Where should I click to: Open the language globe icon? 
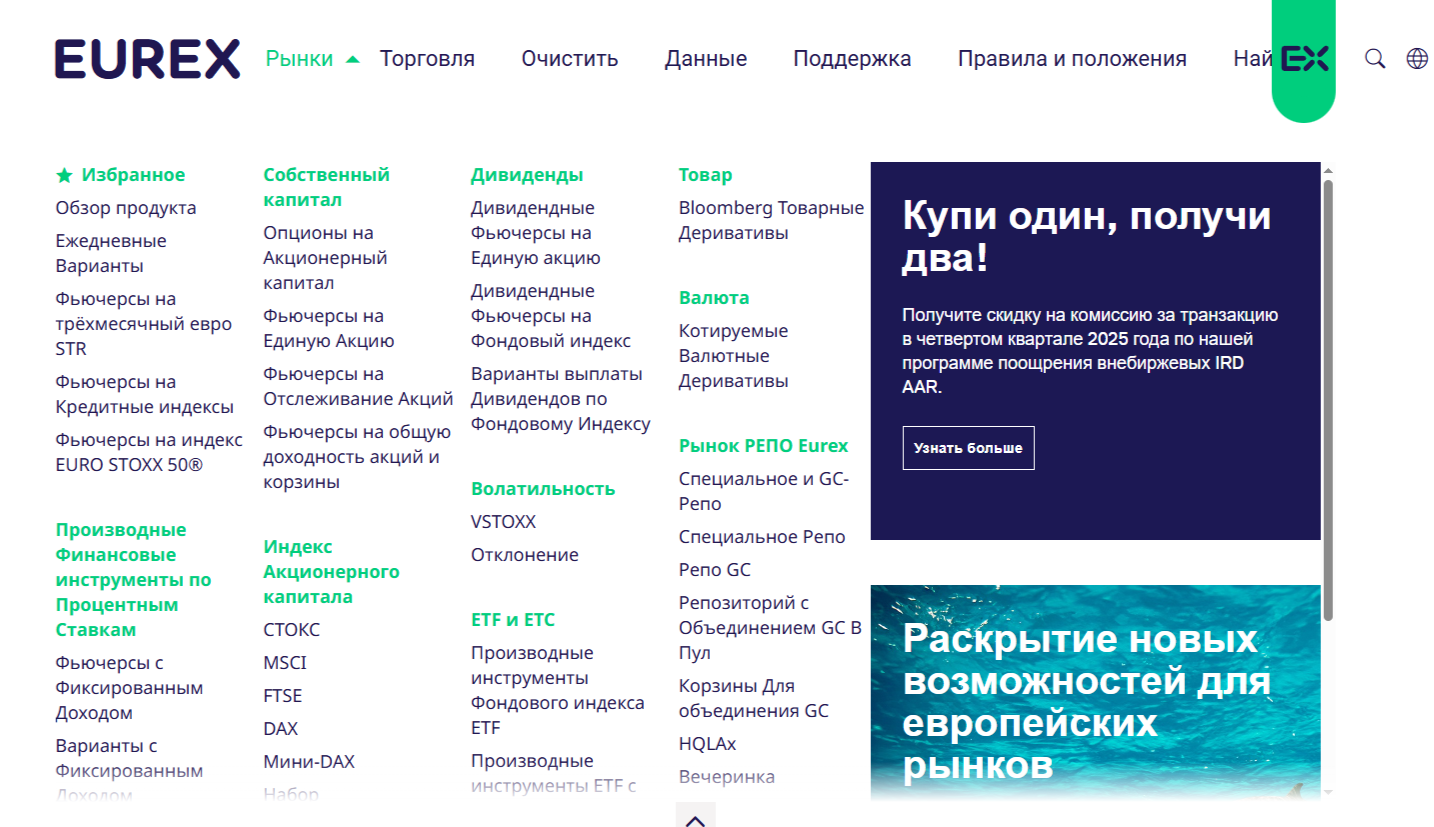click(1417, 59)
